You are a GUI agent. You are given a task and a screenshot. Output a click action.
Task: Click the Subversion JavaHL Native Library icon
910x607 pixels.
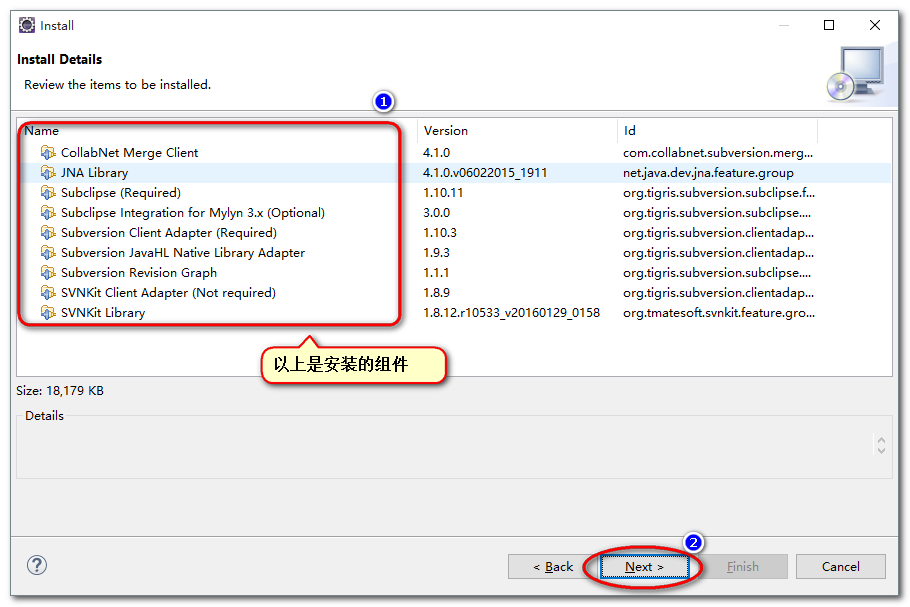pos(48,253)
